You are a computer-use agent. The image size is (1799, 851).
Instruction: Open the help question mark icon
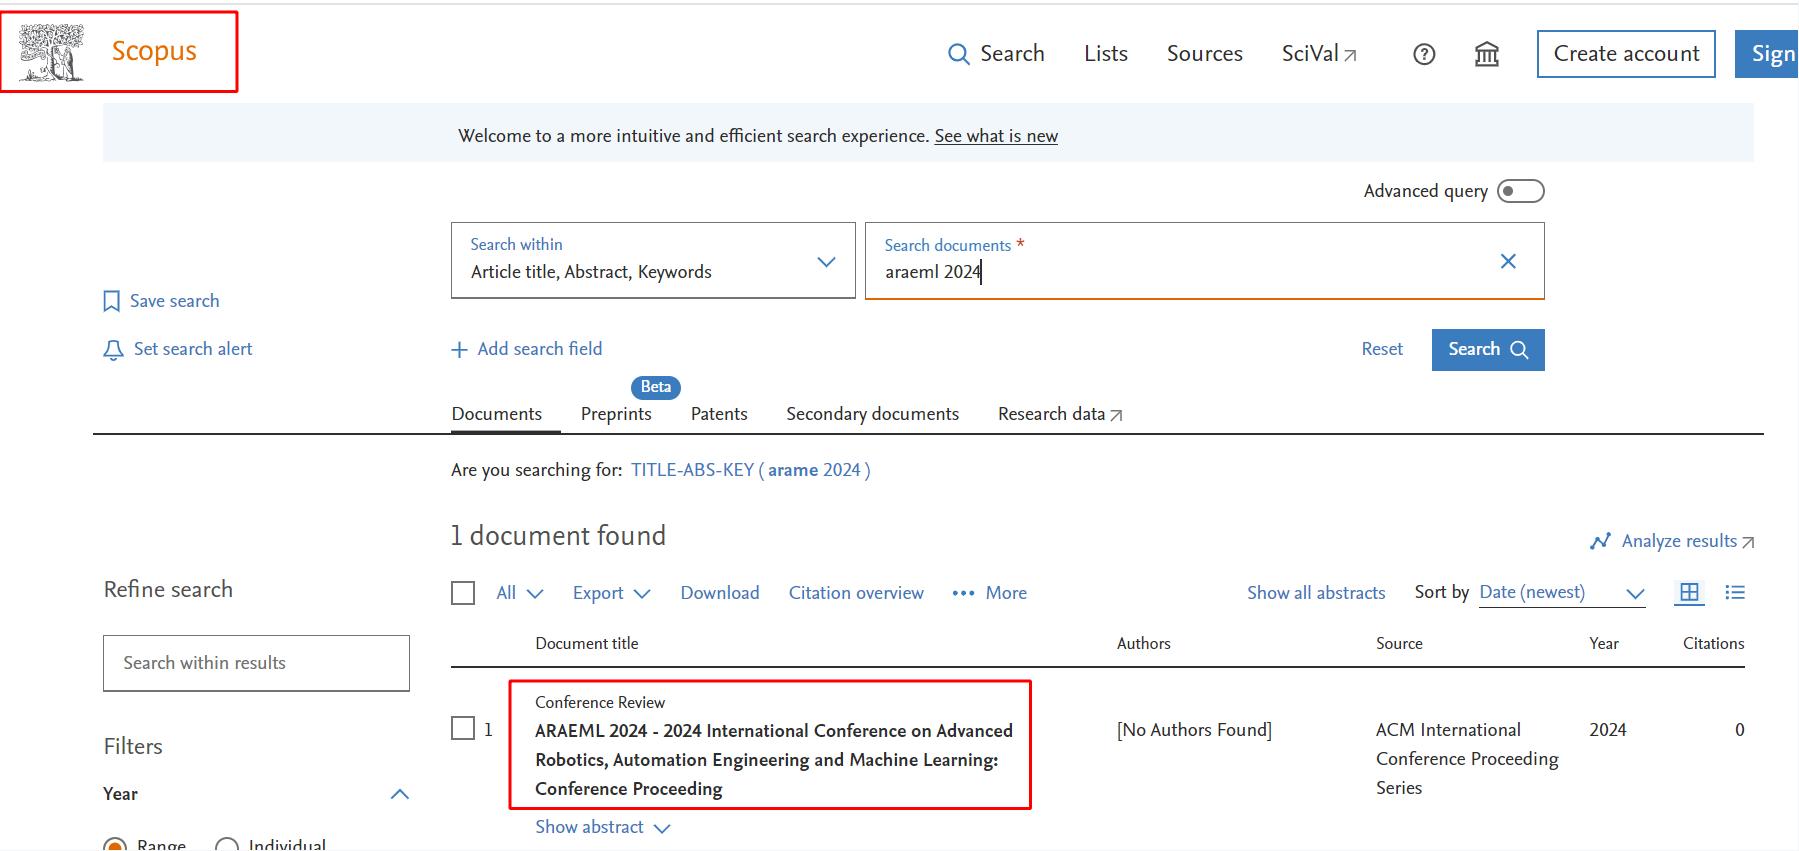point(1424,54)
